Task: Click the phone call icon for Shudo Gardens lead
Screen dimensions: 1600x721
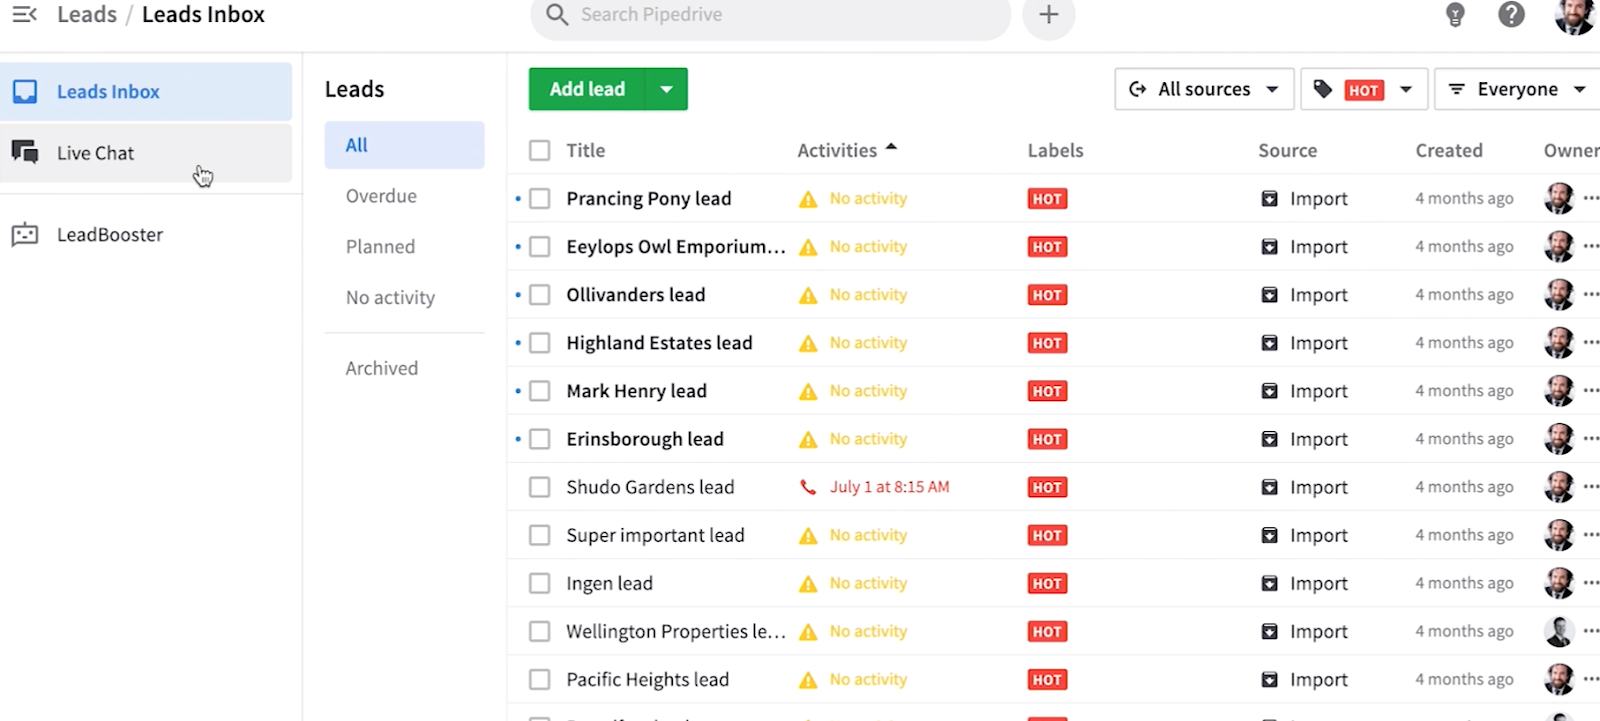Action: click(808, 487)
